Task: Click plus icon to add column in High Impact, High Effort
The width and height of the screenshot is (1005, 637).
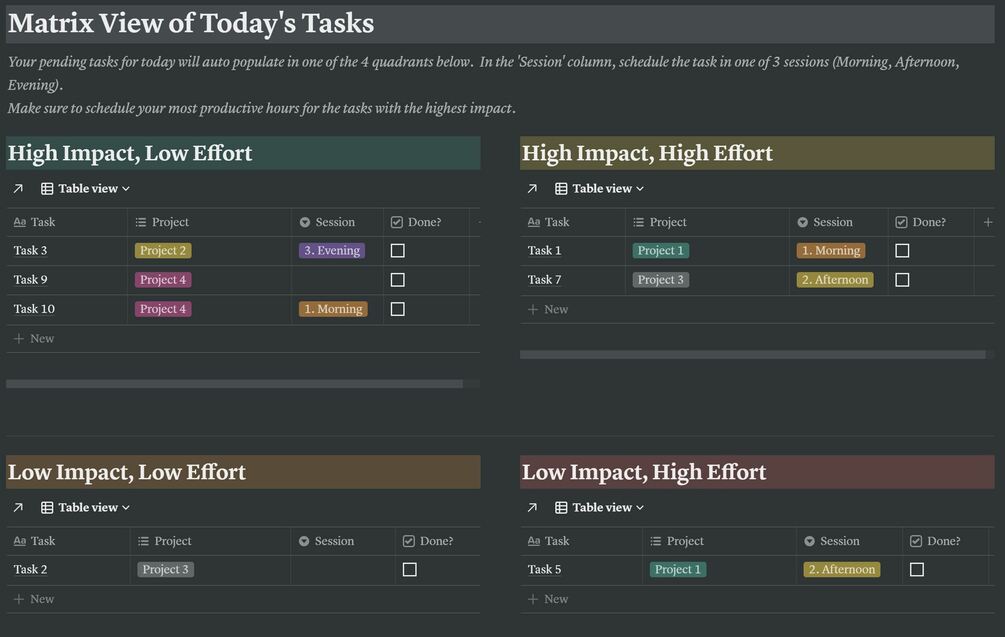Action: click(x=988, y=222)
